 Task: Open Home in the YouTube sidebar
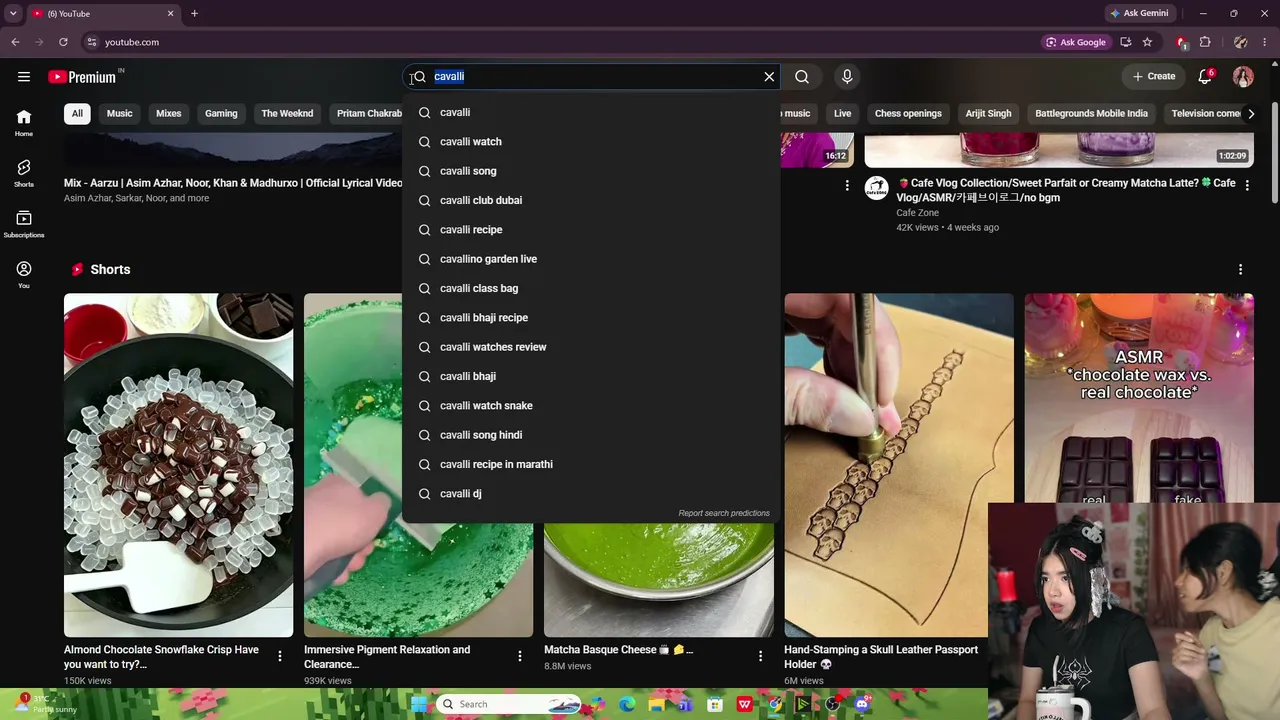(x=24, y=123)
